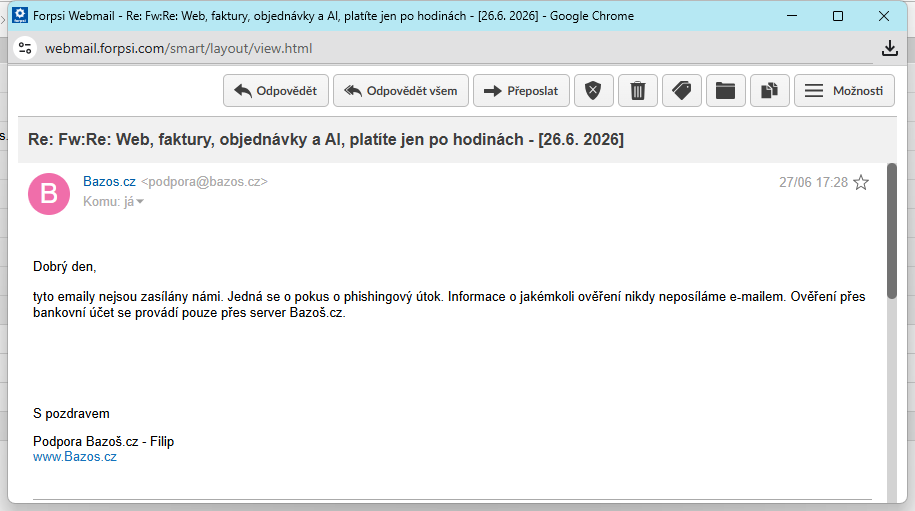Click Odpovědět všem reply-all button
This screenshot has height=511, width=915.
tap(400, 90)
